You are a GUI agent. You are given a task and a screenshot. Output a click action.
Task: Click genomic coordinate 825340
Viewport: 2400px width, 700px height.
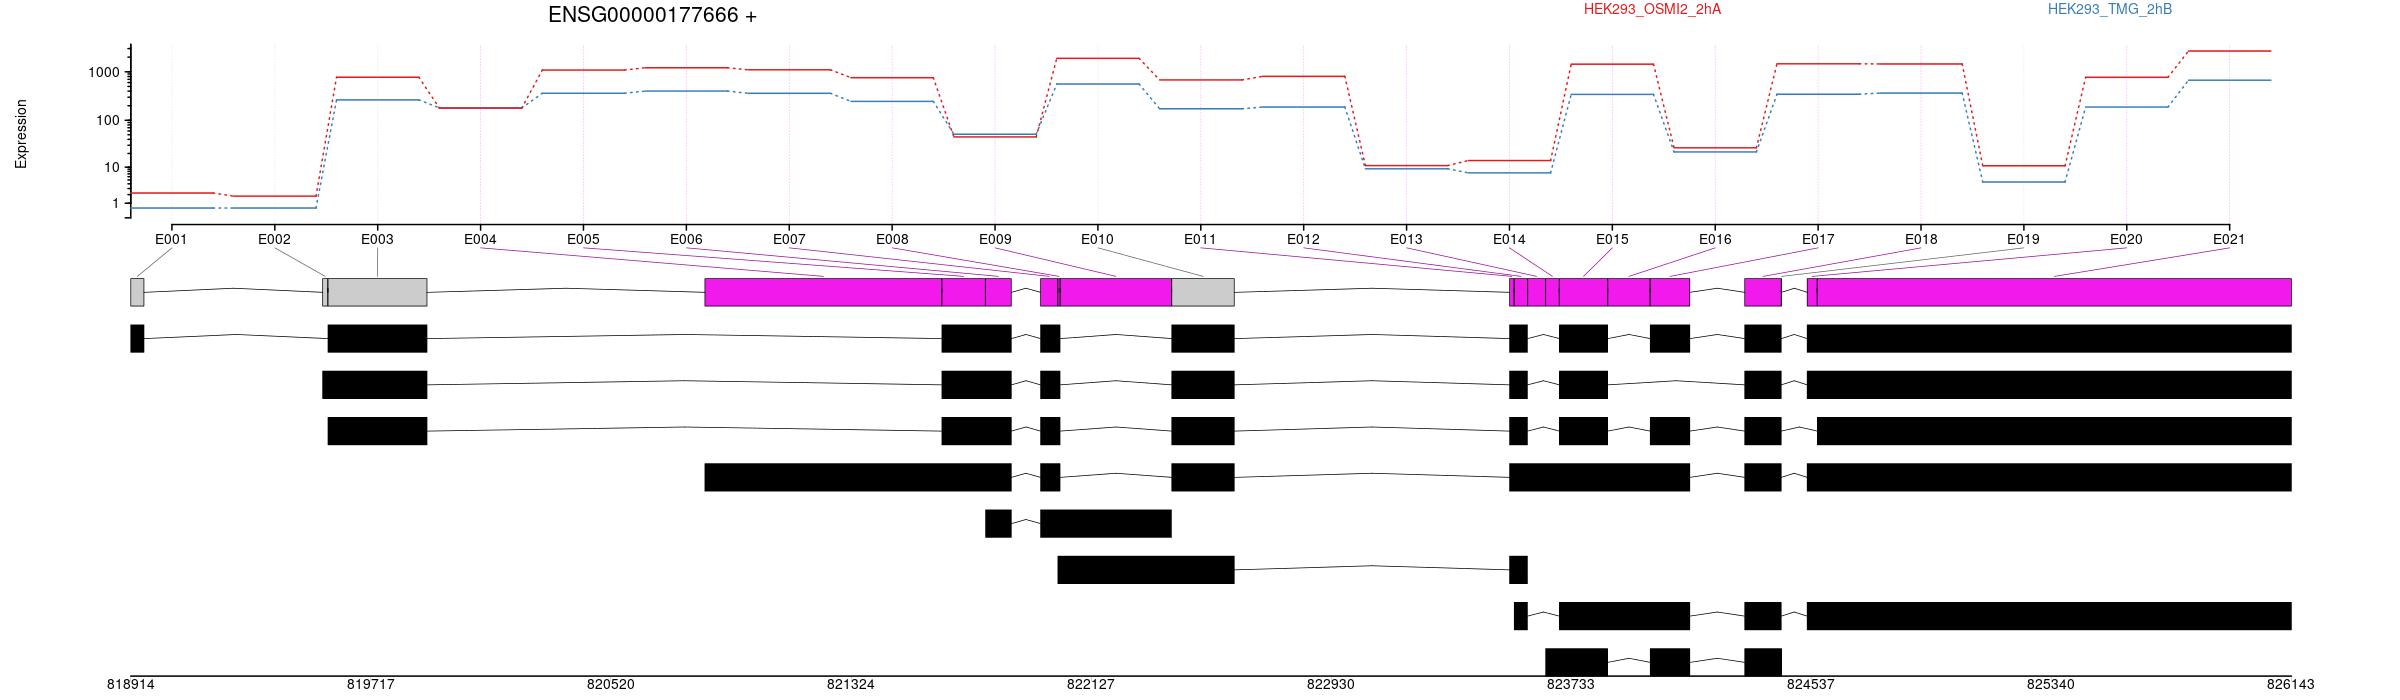pyautogui.click(x=2050, y=685)
